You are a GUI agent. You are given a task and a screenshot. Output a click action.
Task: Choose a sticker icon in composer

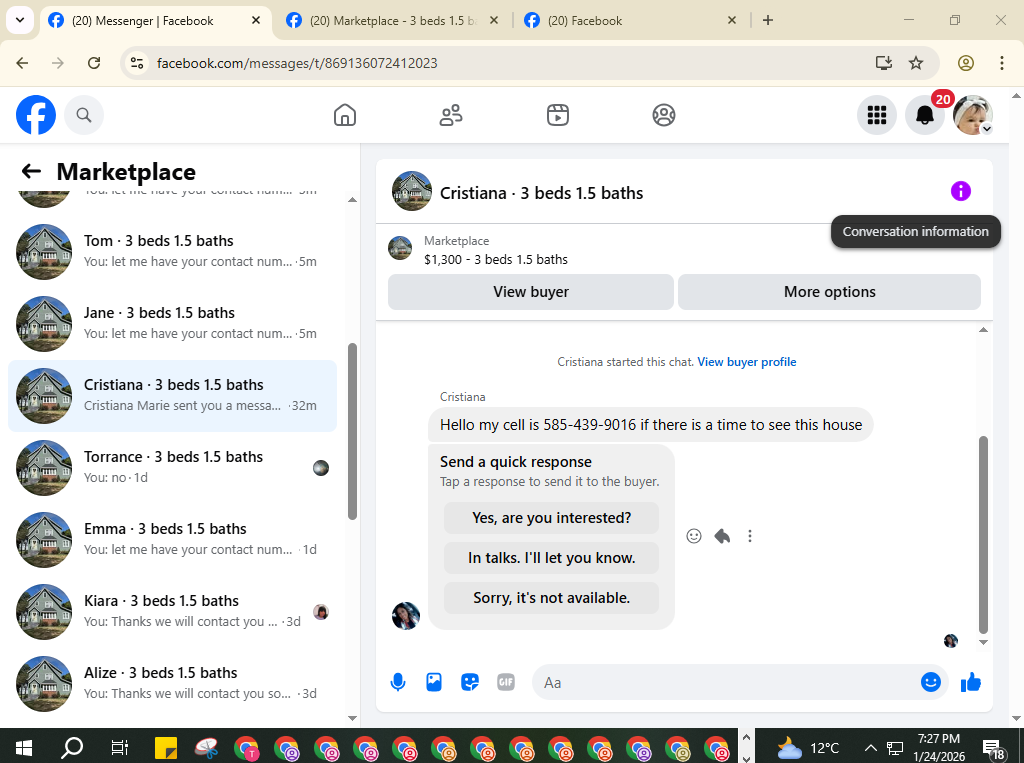470,683
